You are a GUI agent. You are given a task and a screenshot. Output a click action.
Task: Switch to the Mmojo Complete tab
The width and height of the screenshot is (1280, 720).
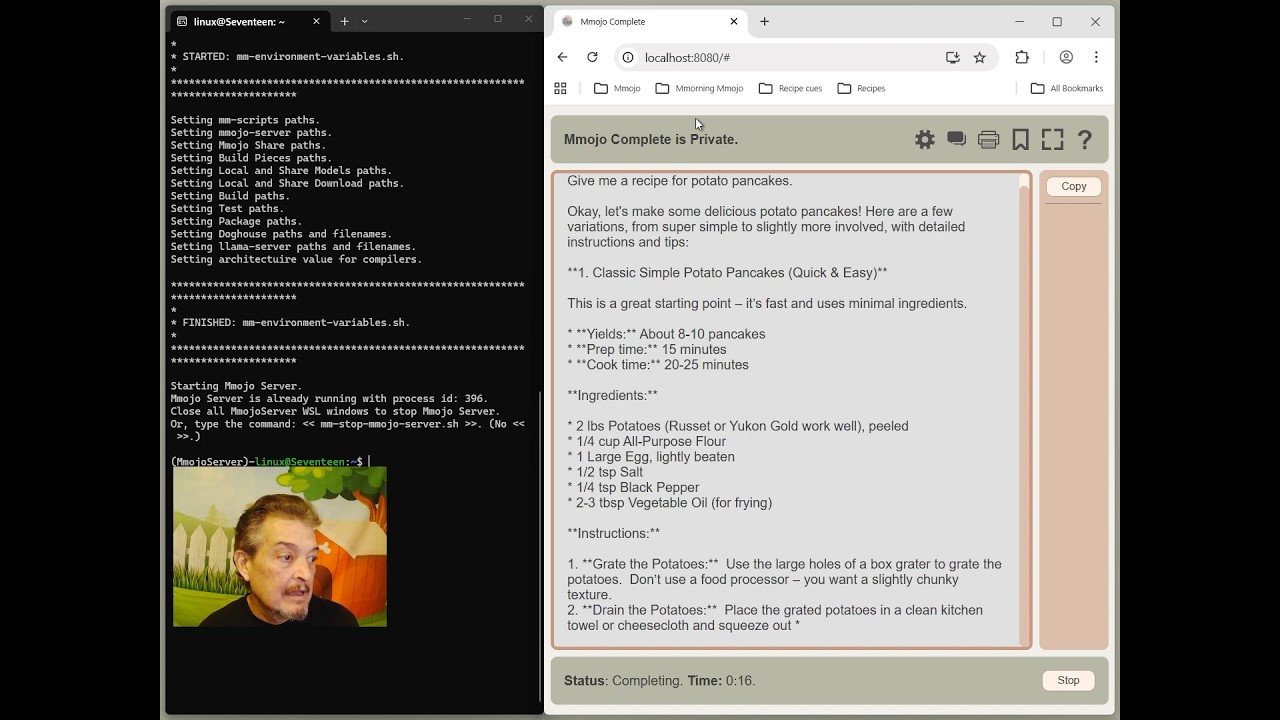click(x=650, y=21)
